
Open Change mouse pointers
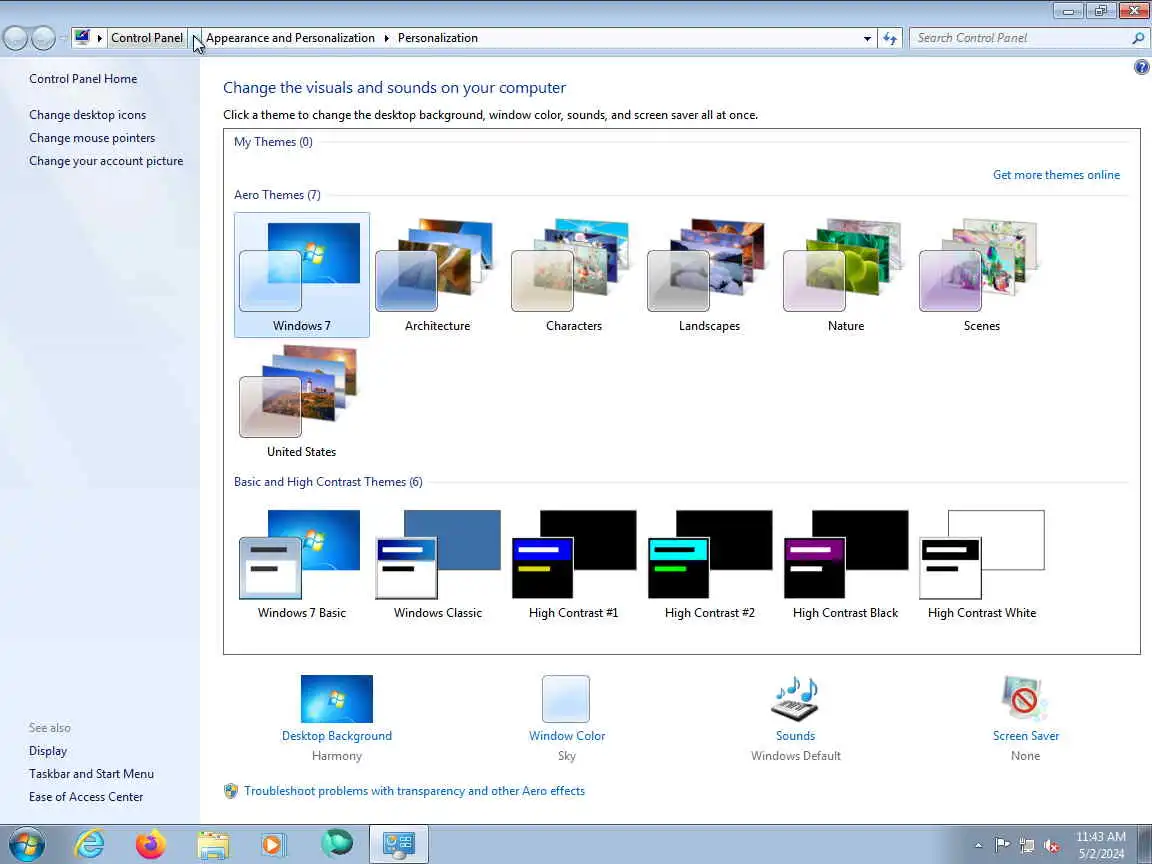(92, 137)
